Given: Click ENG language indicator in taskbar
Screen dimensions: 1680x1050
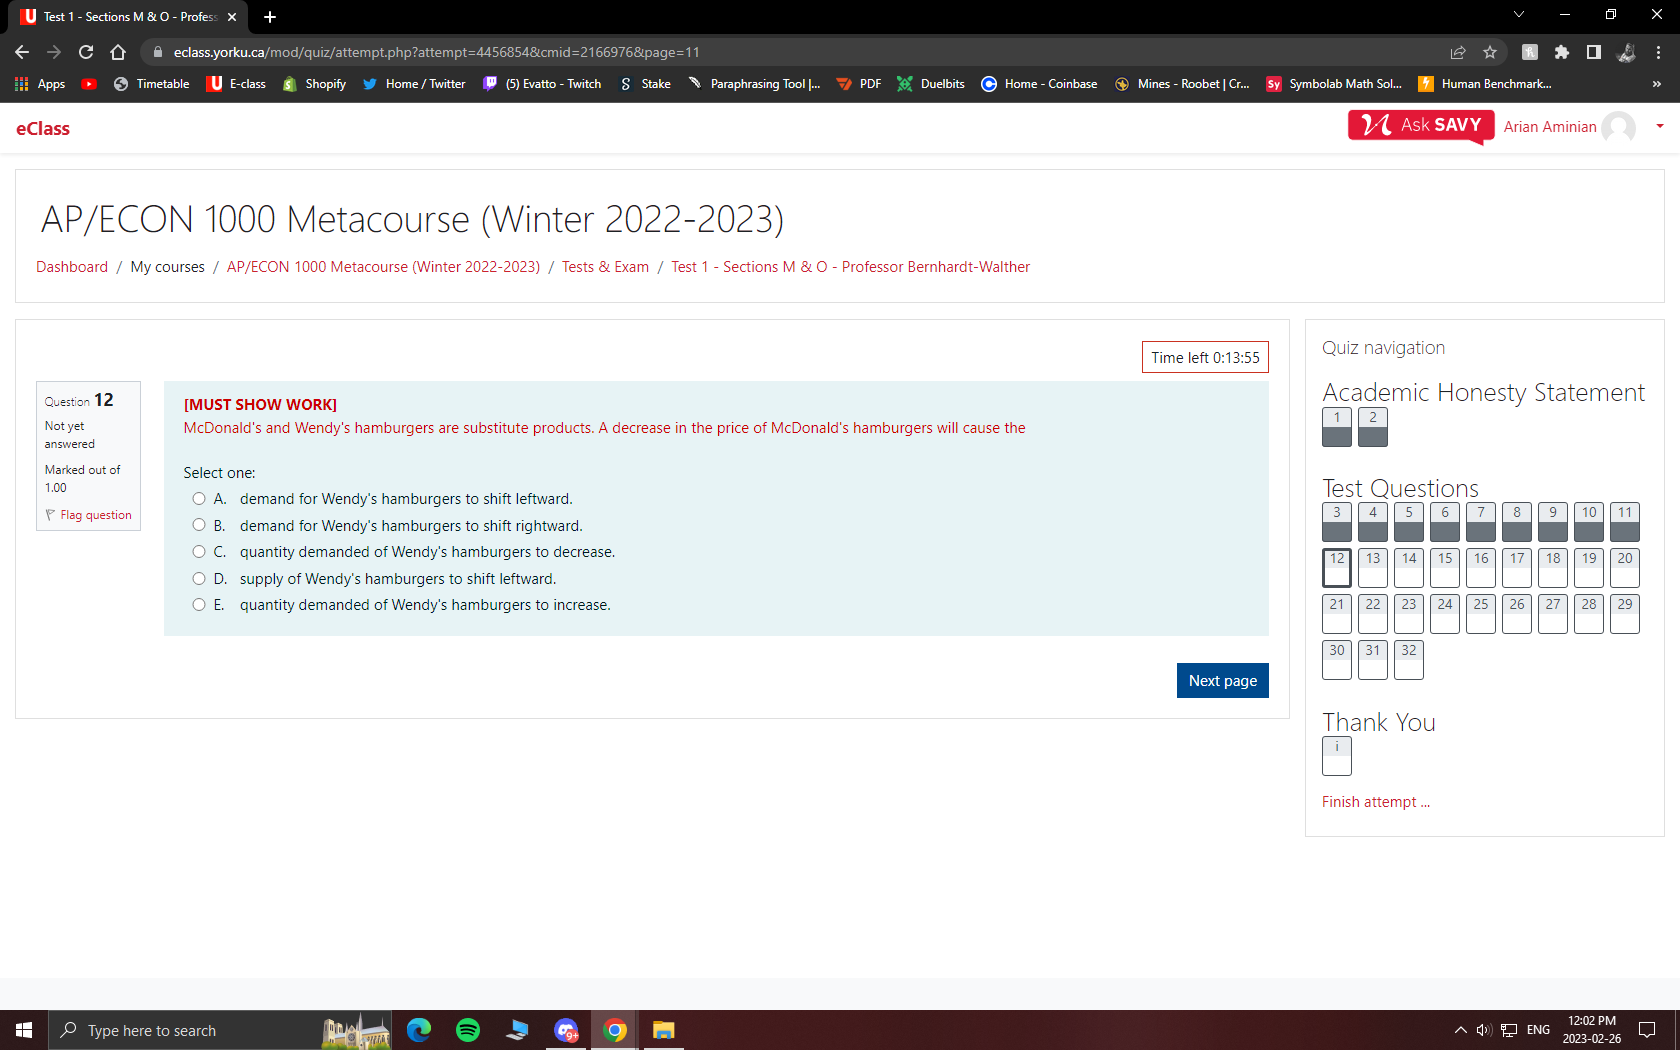Looking at the screenshot, I should [x=1538, y=1030].
